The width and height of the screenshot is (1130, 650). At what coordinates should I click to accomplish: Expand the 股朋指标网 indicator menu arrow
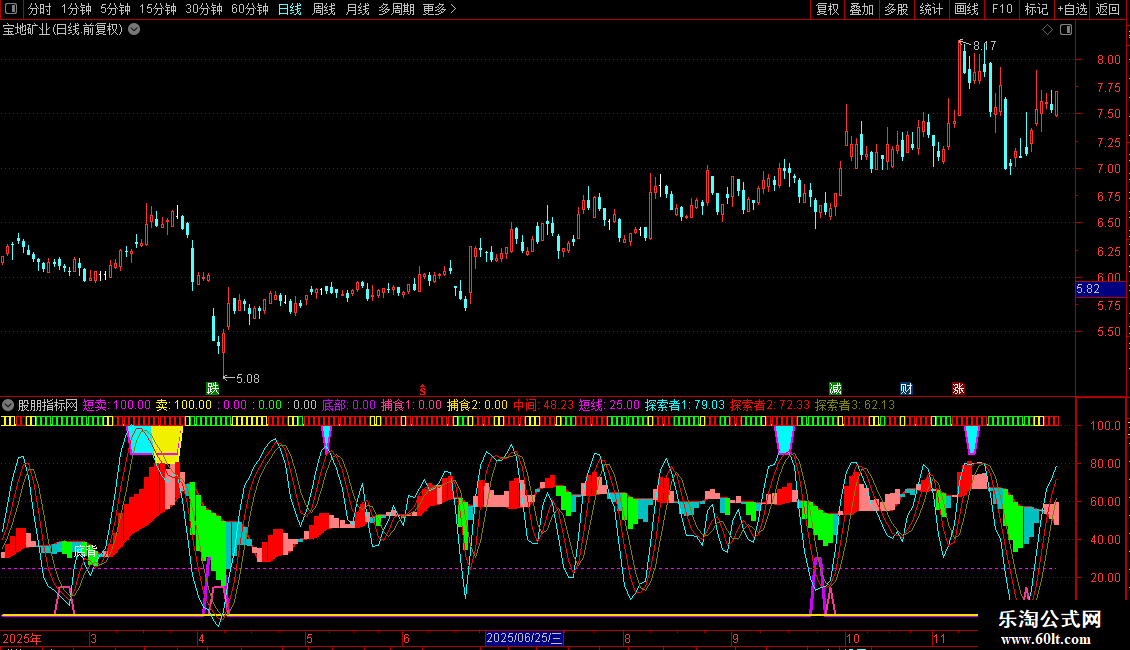pyautogui.click(x=8, y=405)
